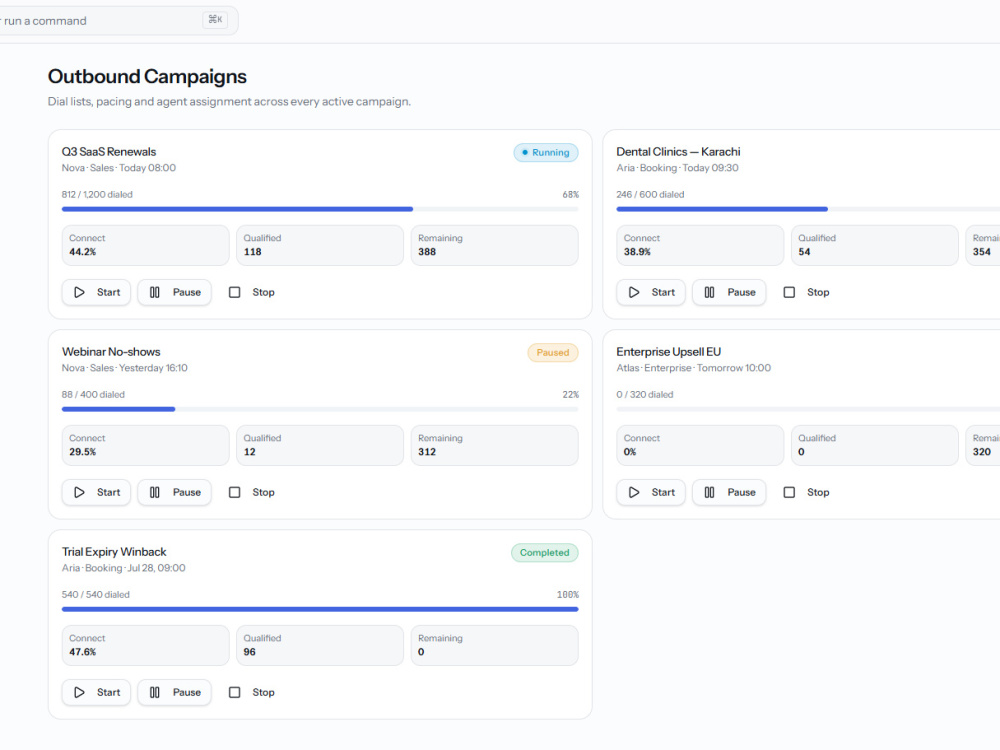Viewport: 1000px width, 750px height.
Task: Click the Qualified 12 stat tile
Action: point(320,446)
